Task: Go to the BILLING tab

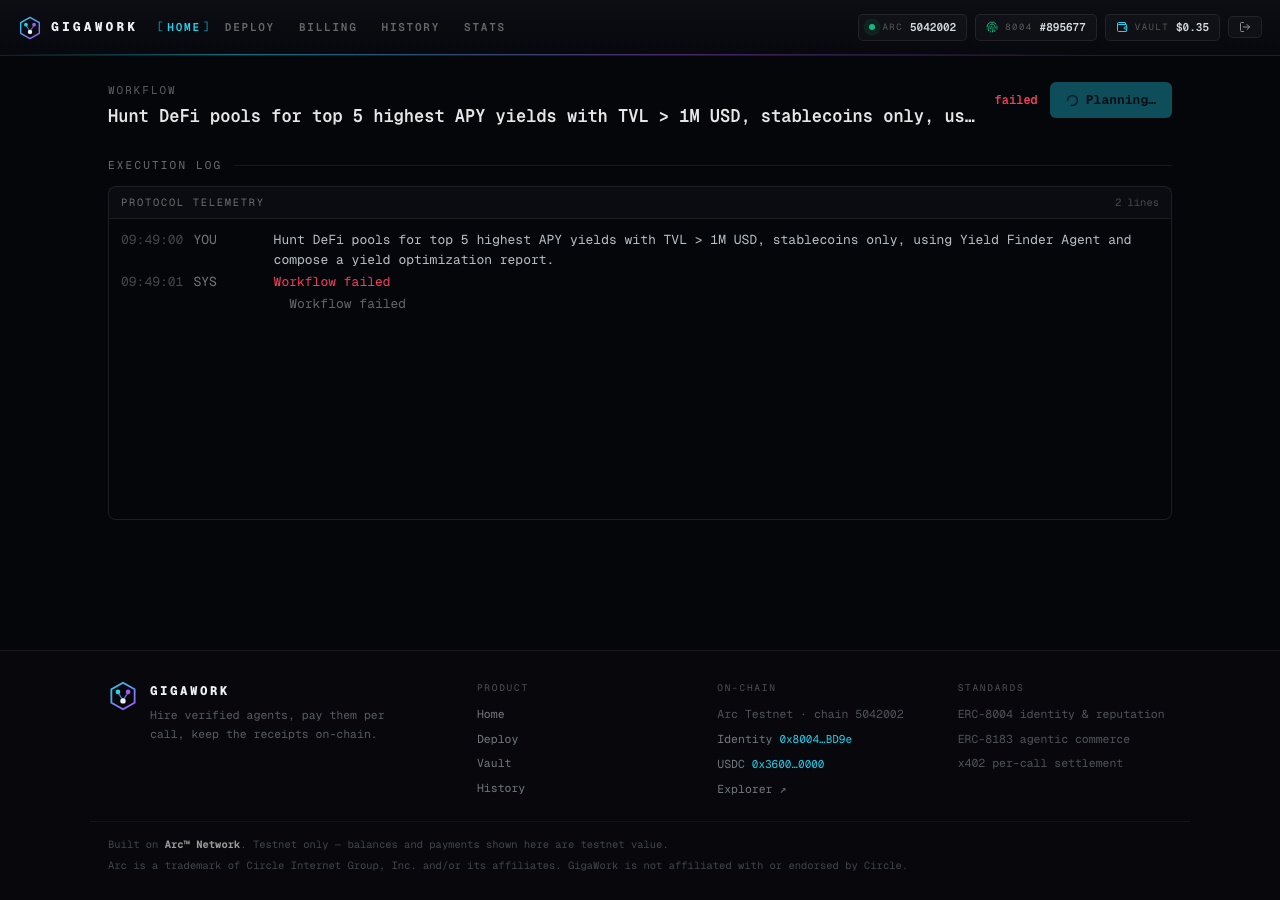Action: [328, 28]
